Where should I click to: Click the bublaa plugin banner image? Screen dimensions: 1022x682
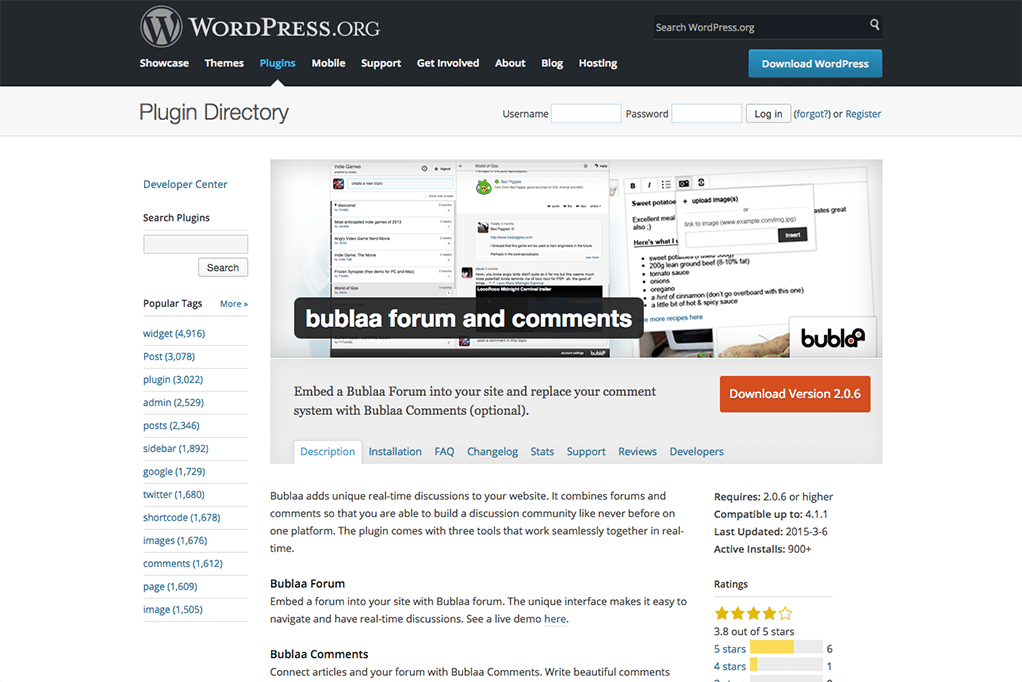click(x=576, y=259)
